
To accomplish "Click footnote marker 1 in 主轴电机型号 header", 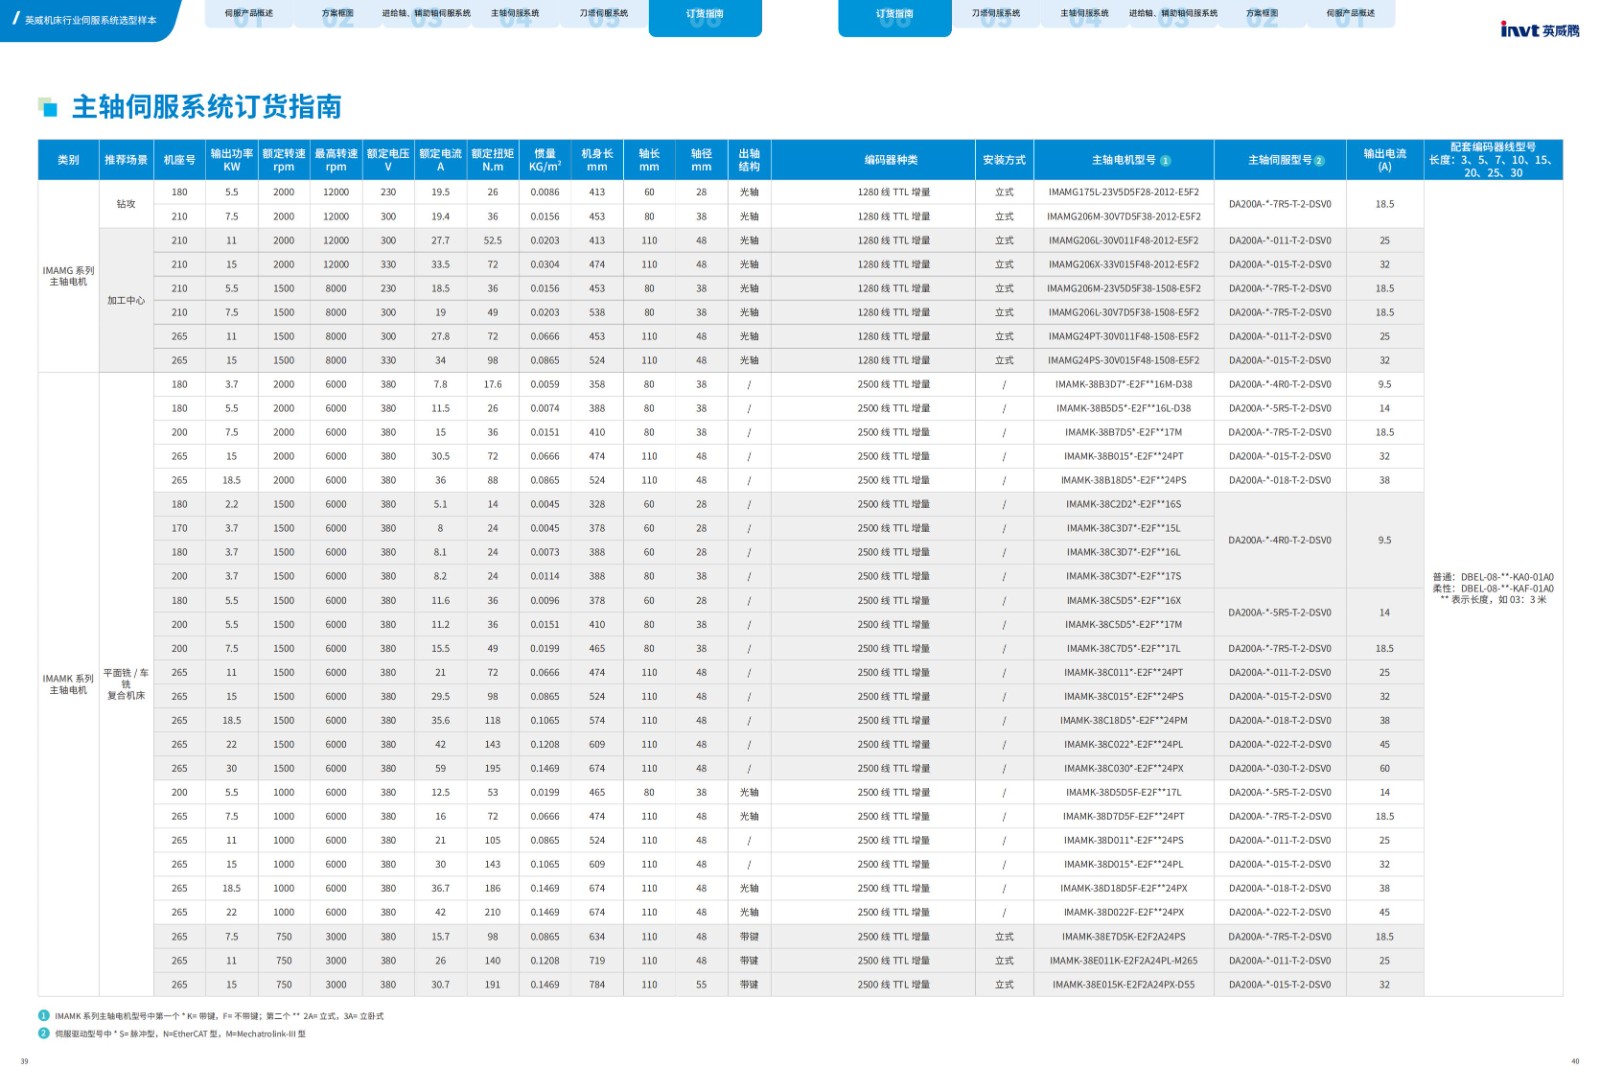I will click(x=1165, y=161).
